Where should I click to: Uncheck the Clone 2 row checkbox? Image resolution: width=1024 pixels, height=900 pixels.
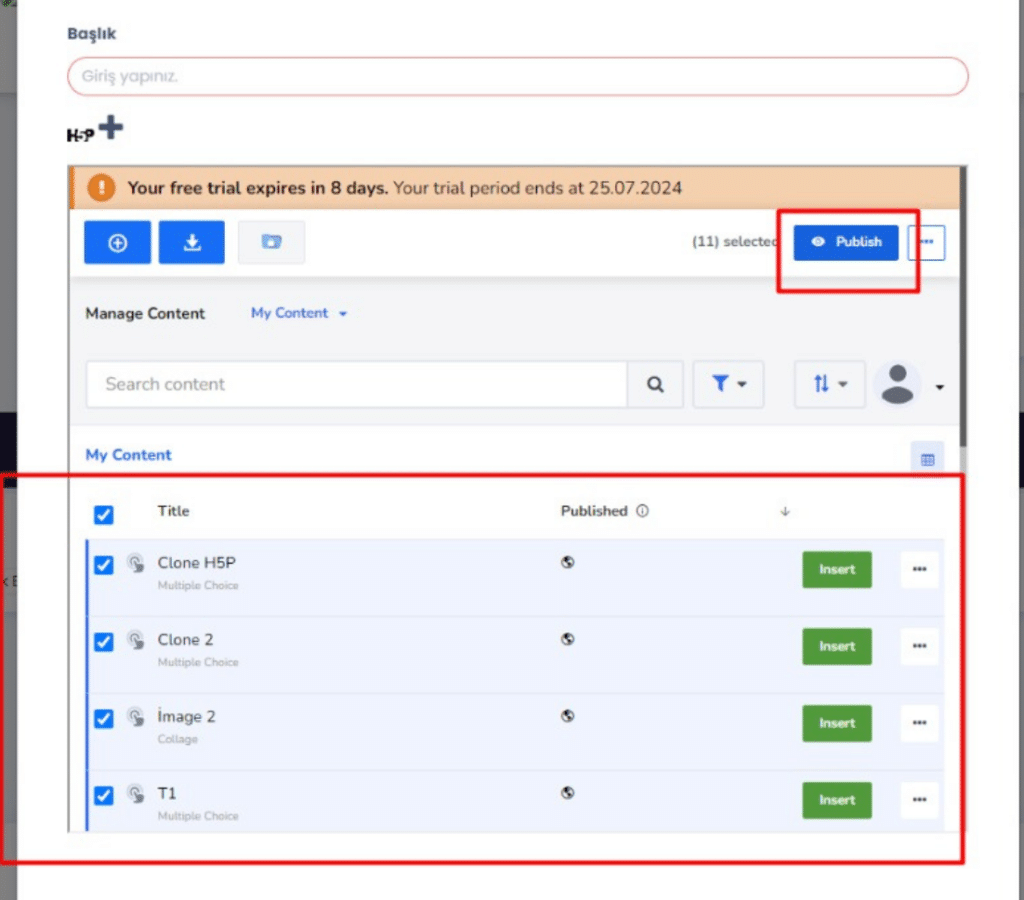(x=104, y=642)
